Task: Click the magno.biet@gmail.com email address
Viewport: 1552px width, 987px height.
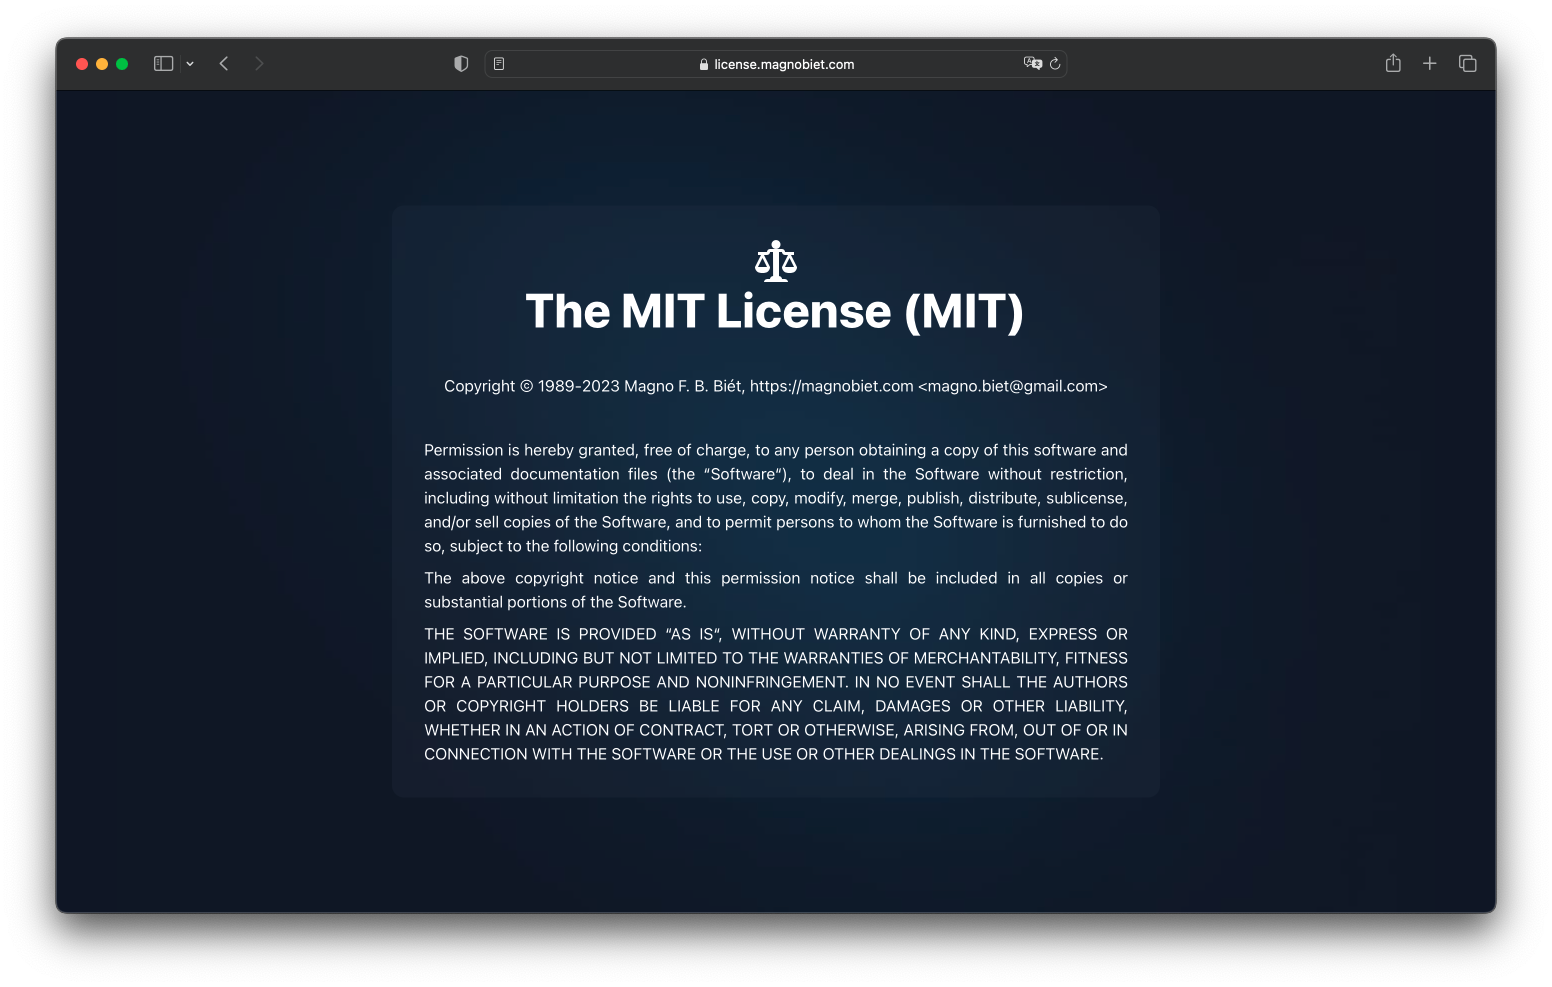Action: tap(1013, 386)
